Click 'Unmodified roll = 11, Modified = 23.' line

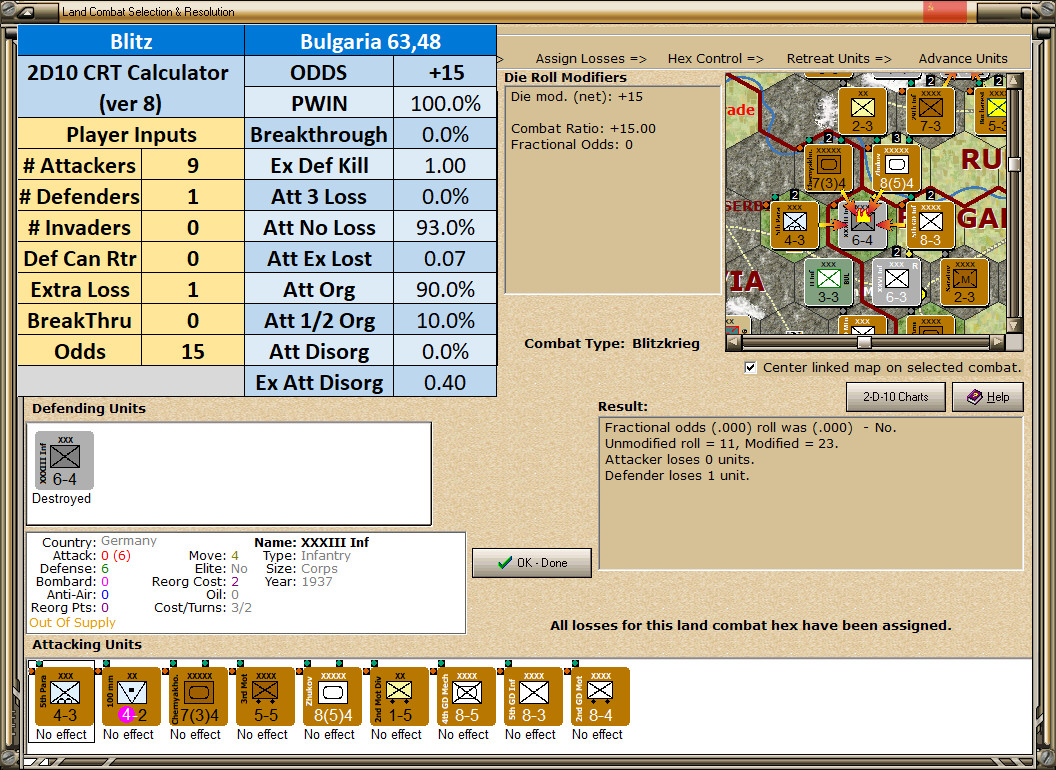pyautogui.click(x=721, y=444)
